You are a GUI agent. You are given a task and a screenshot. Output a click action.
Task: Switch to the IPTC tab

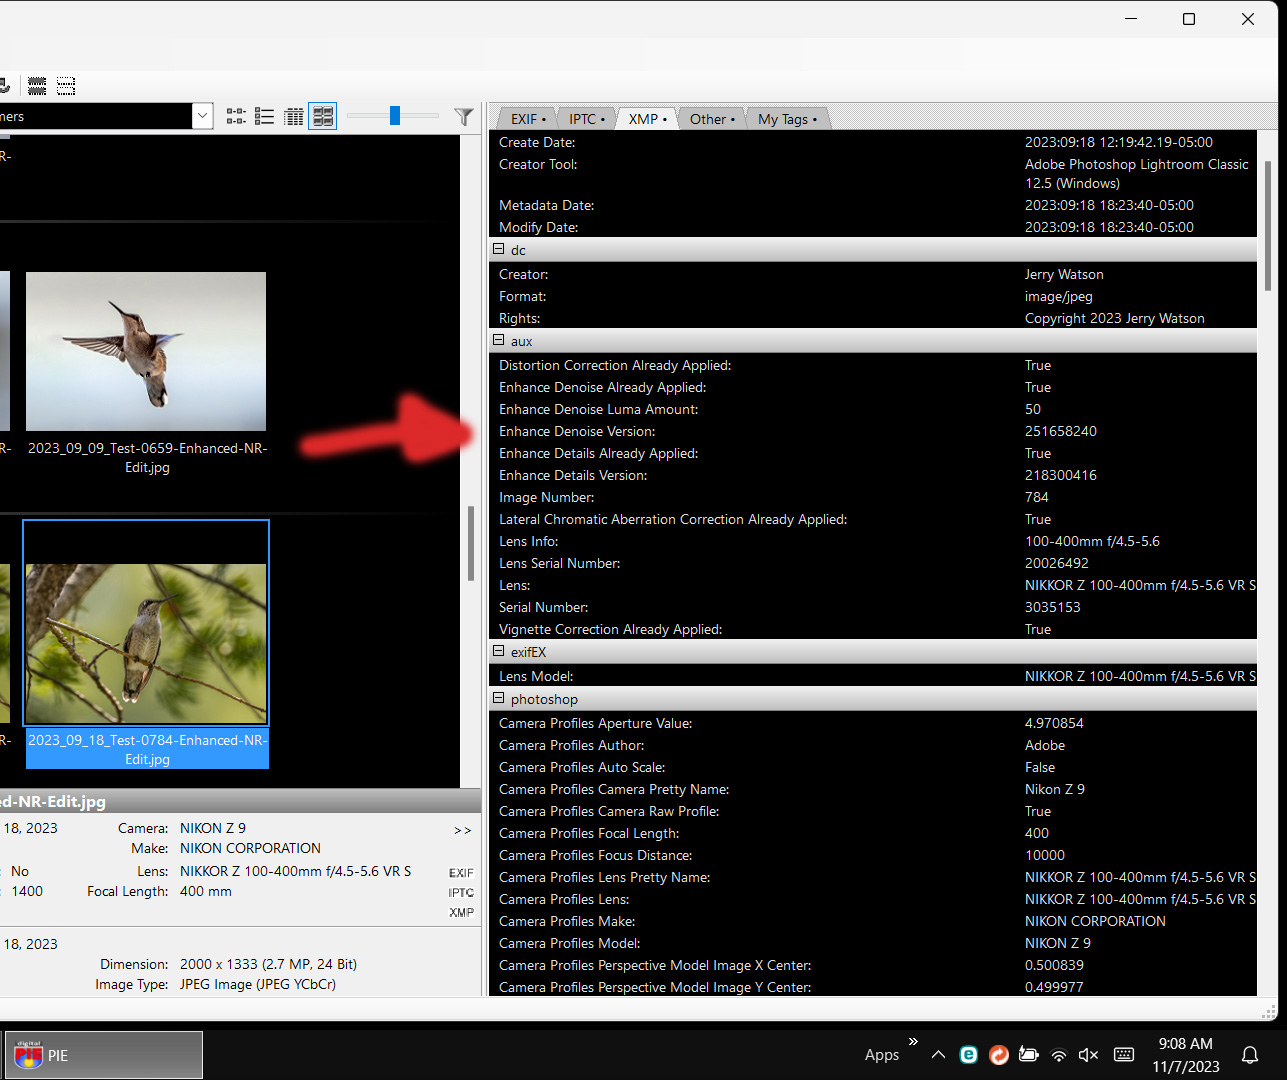pos(586,119)
